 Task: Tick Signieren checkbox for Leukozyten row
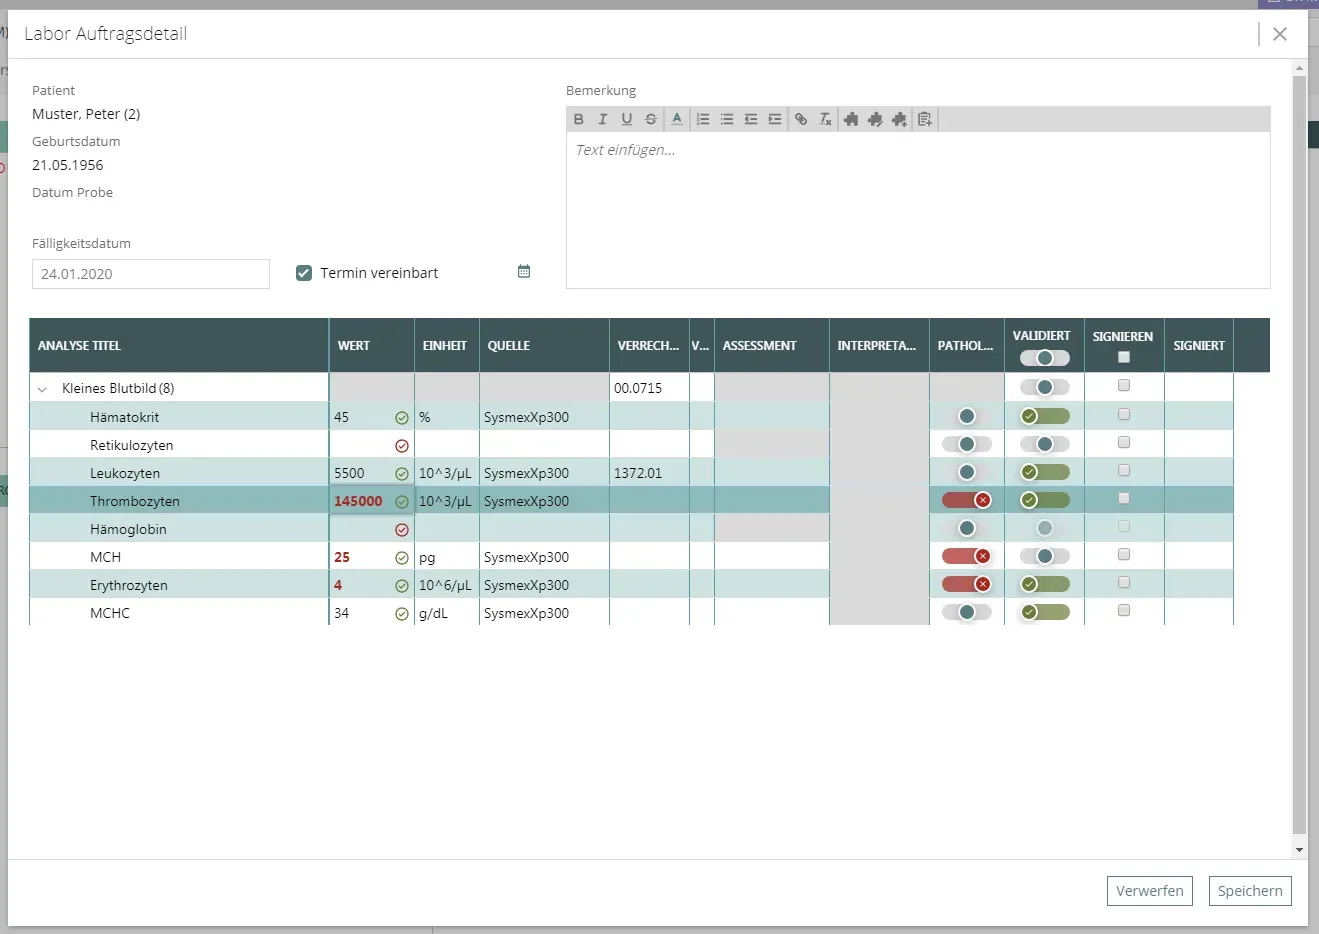tap(1124, 470)
